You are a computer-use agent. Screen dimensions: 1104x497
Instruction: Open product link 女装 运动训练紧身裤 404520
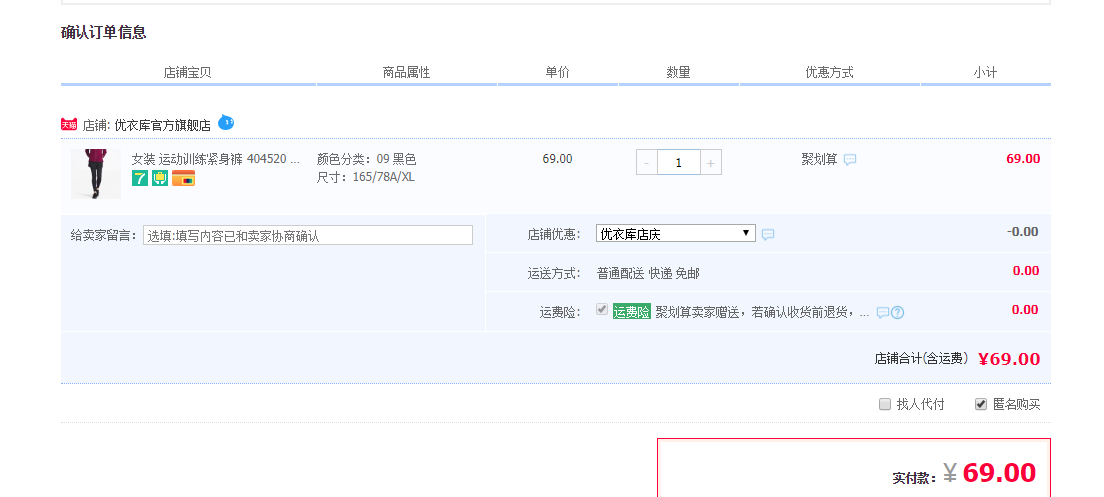click(x=216, y=159)
